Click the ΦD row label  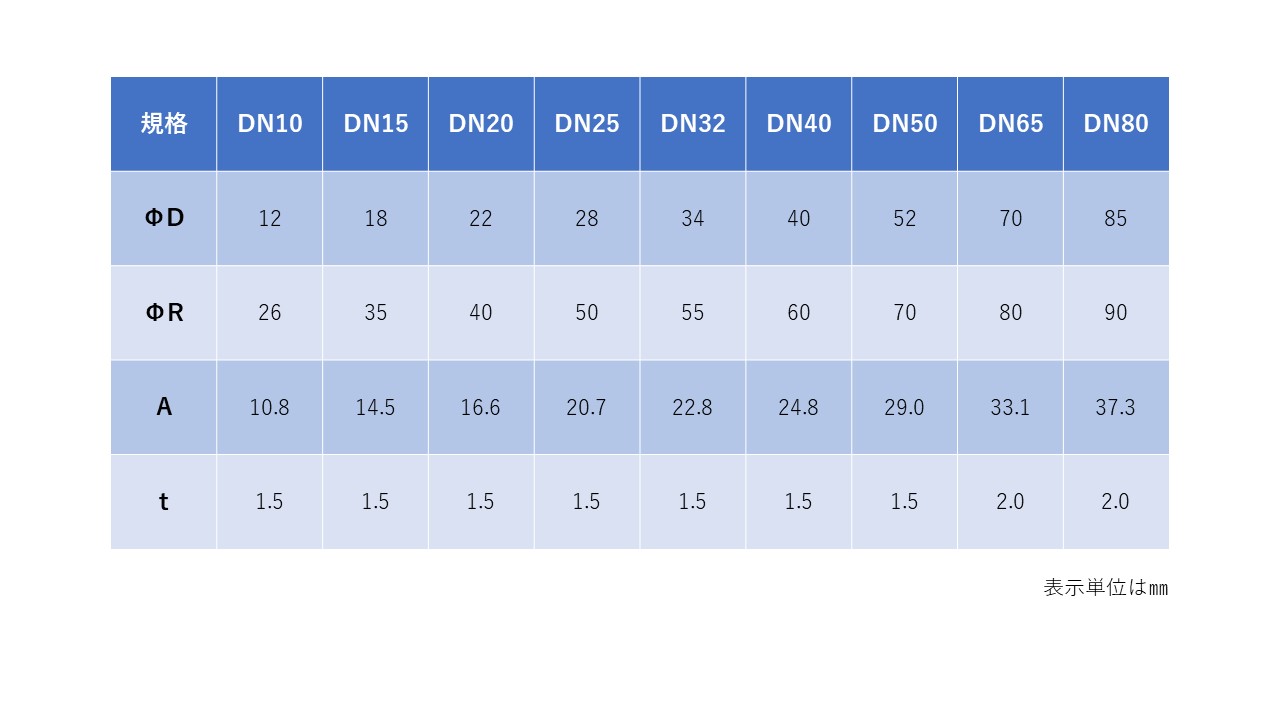click(x=164, y=218)
